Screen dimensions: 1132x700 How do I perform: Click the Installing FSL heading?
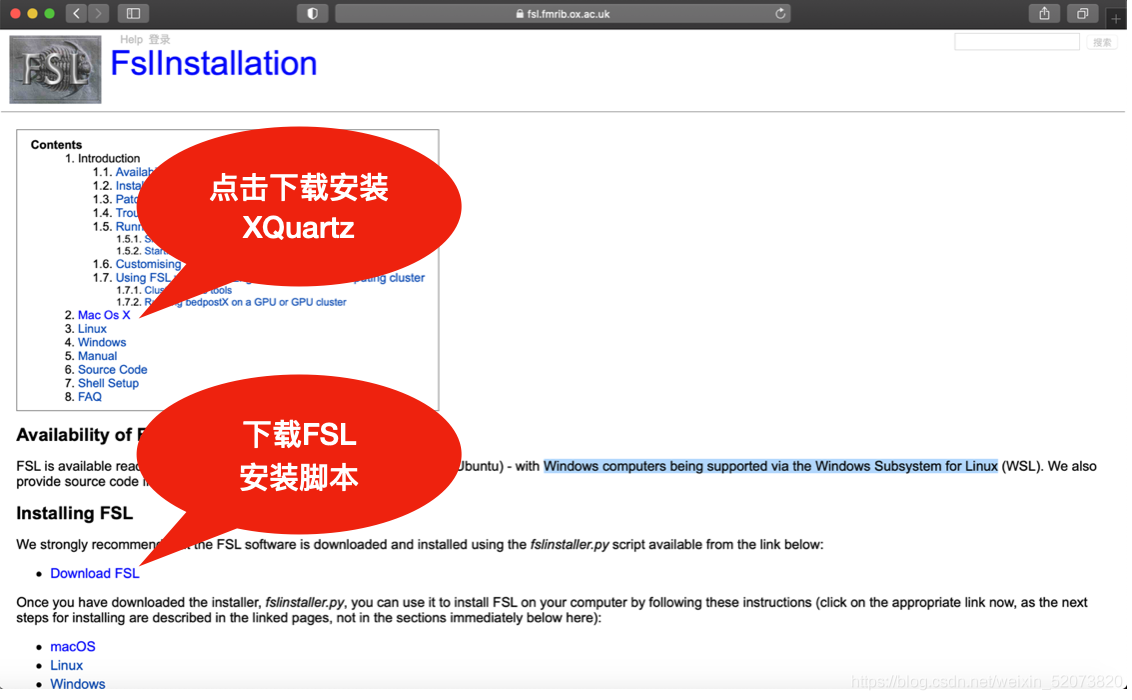click(x=75, y=514)
